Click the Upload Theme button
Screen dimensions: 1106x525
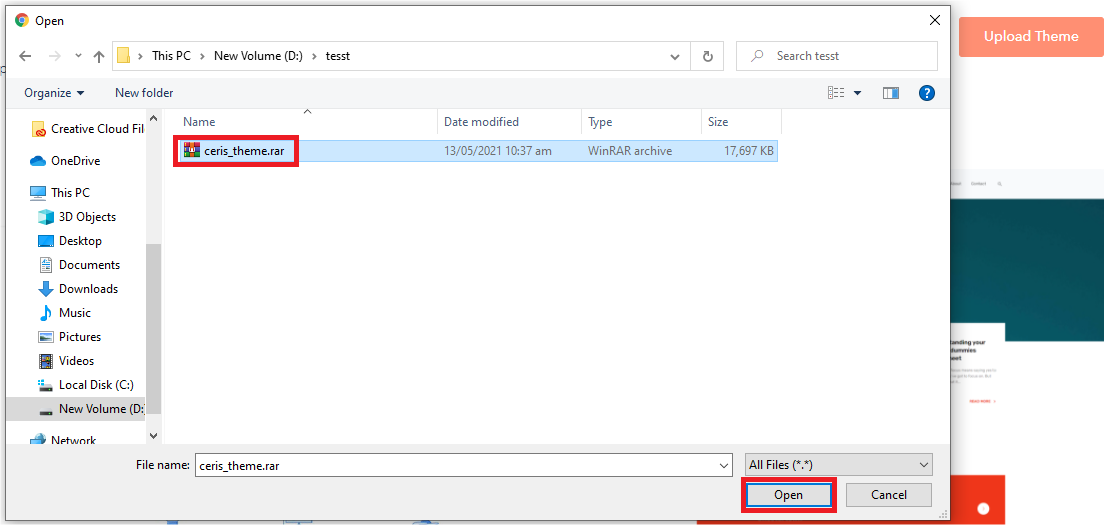pos(1030,37)
